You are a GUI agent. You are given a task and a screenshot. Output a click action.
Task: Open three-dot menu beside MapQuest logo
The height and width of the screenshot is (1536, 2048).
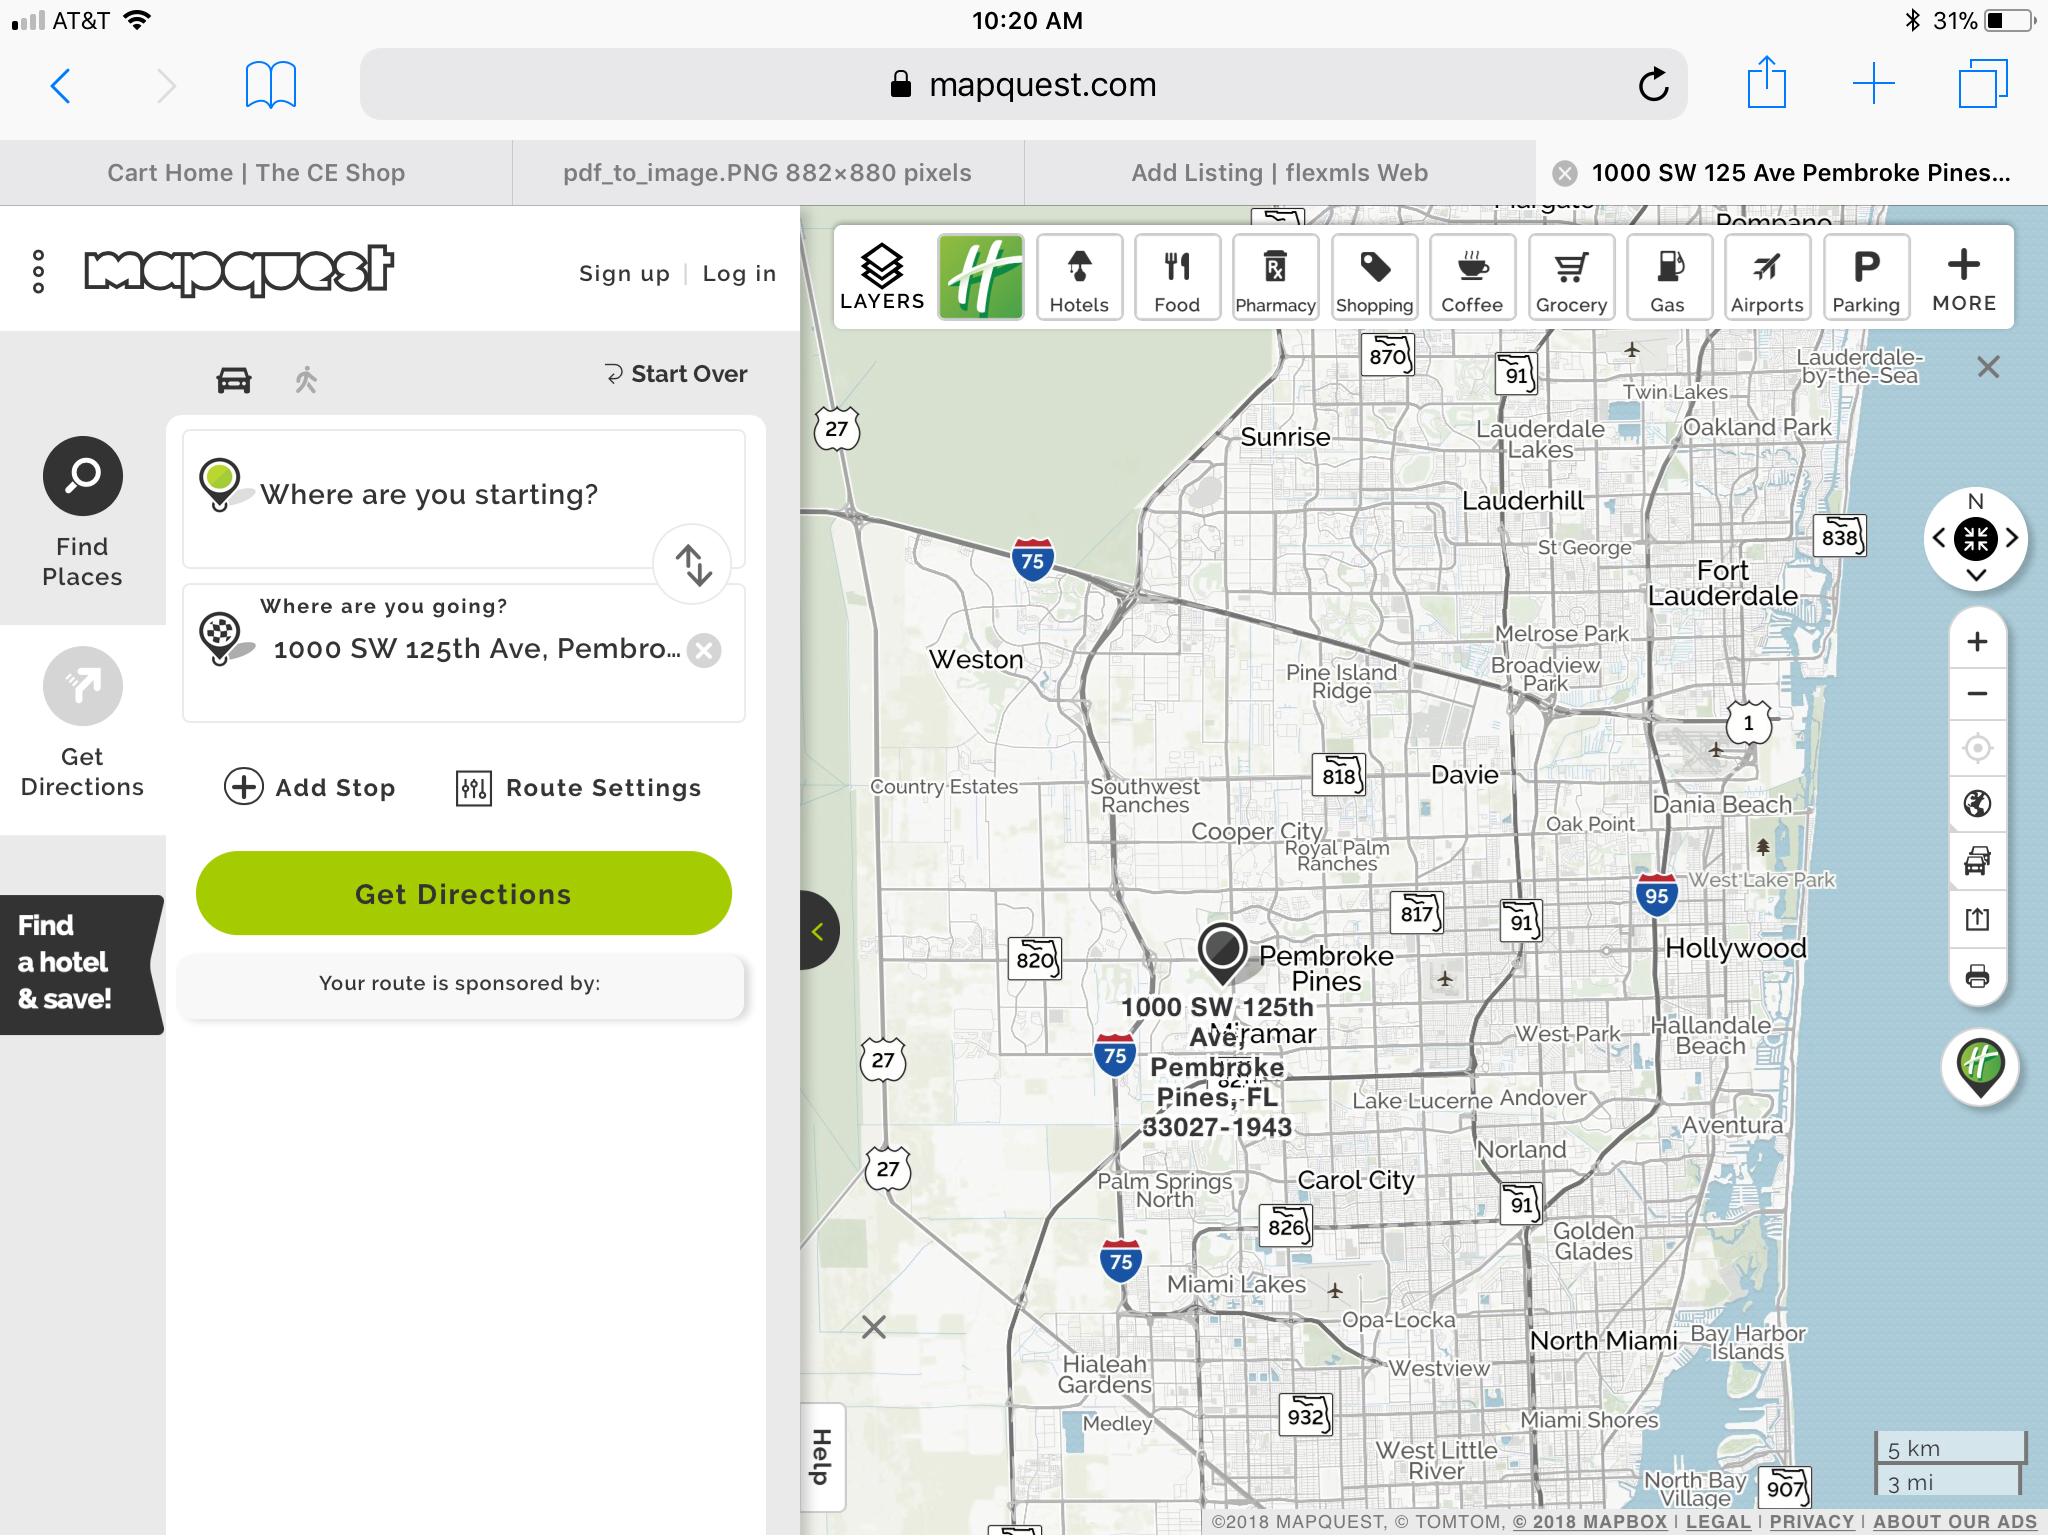pyautogui.click(x=38, y=271)
